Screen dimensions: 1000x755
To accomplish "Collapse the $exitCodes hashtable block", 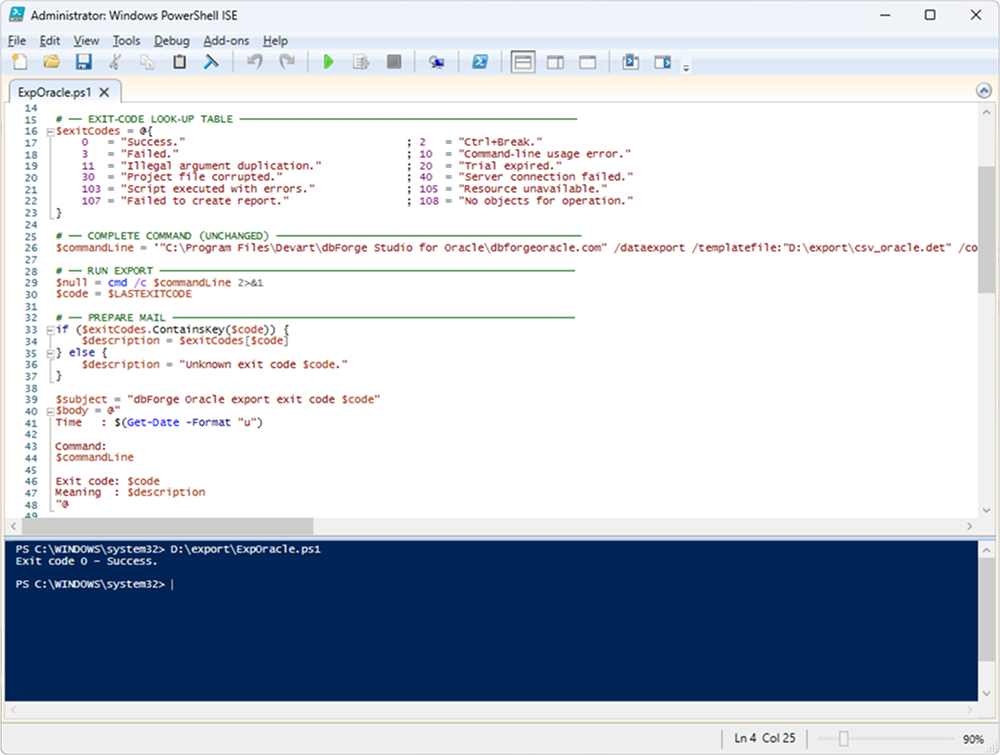I will coord(49,131).
